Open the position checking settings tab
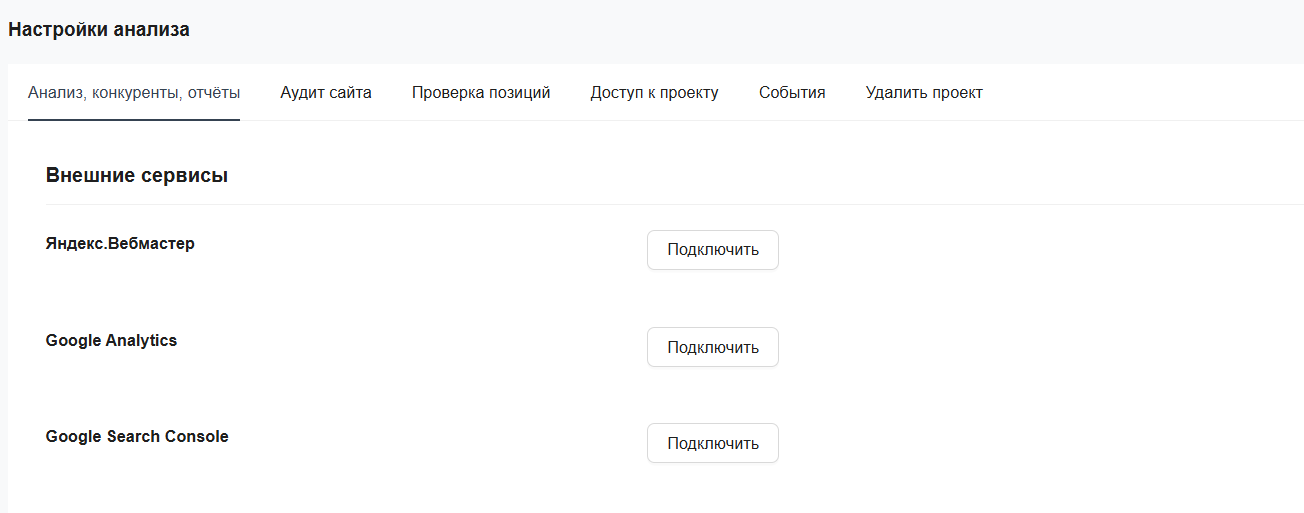Screen dimensions: 1304x513 480,93
